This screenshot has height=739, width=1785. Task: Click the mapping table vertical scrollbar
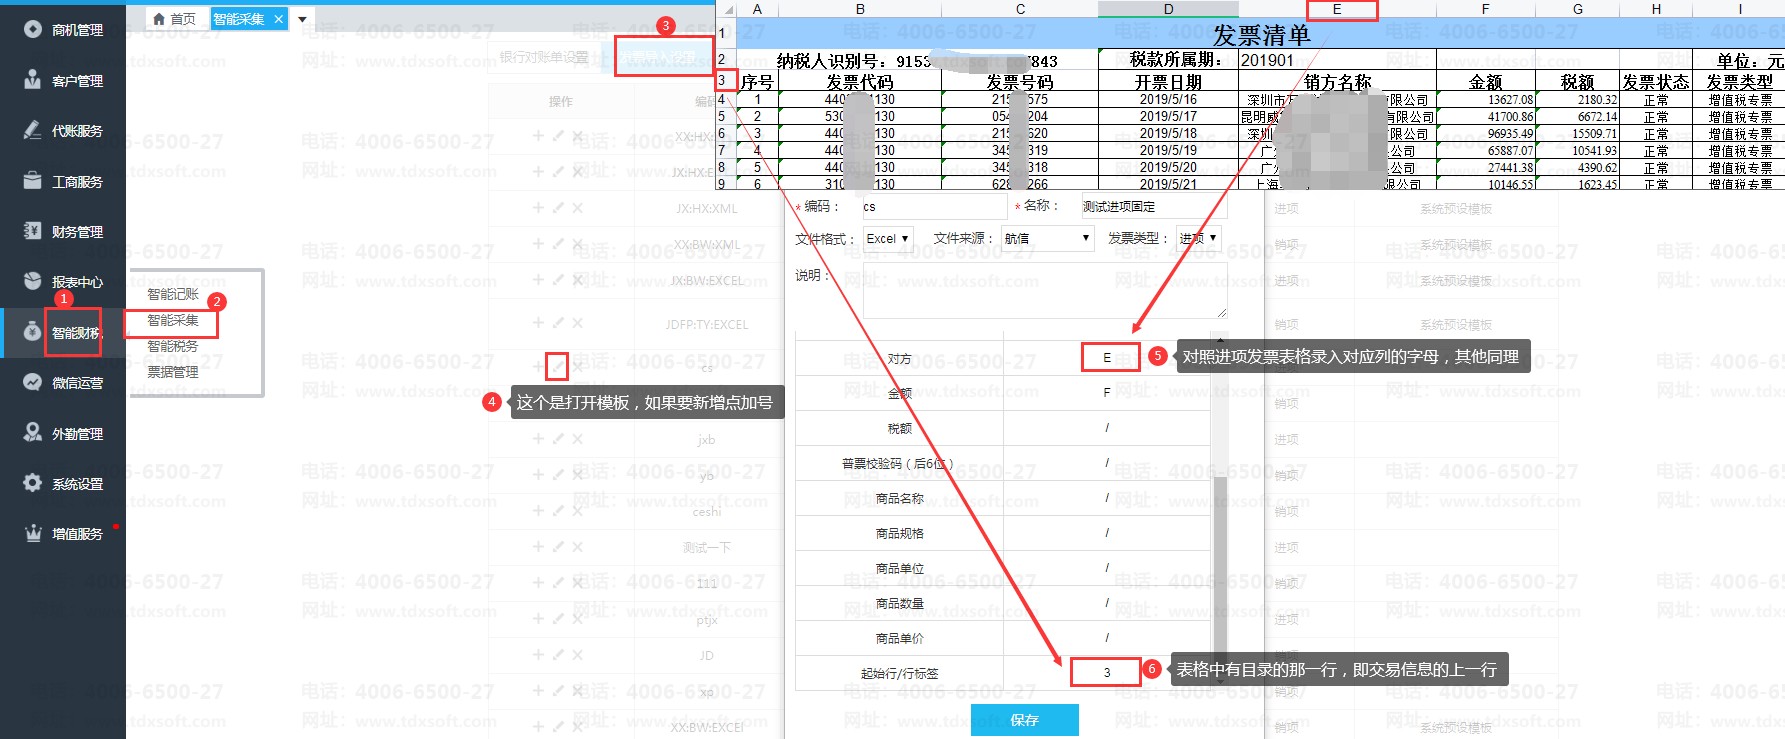1219,560
